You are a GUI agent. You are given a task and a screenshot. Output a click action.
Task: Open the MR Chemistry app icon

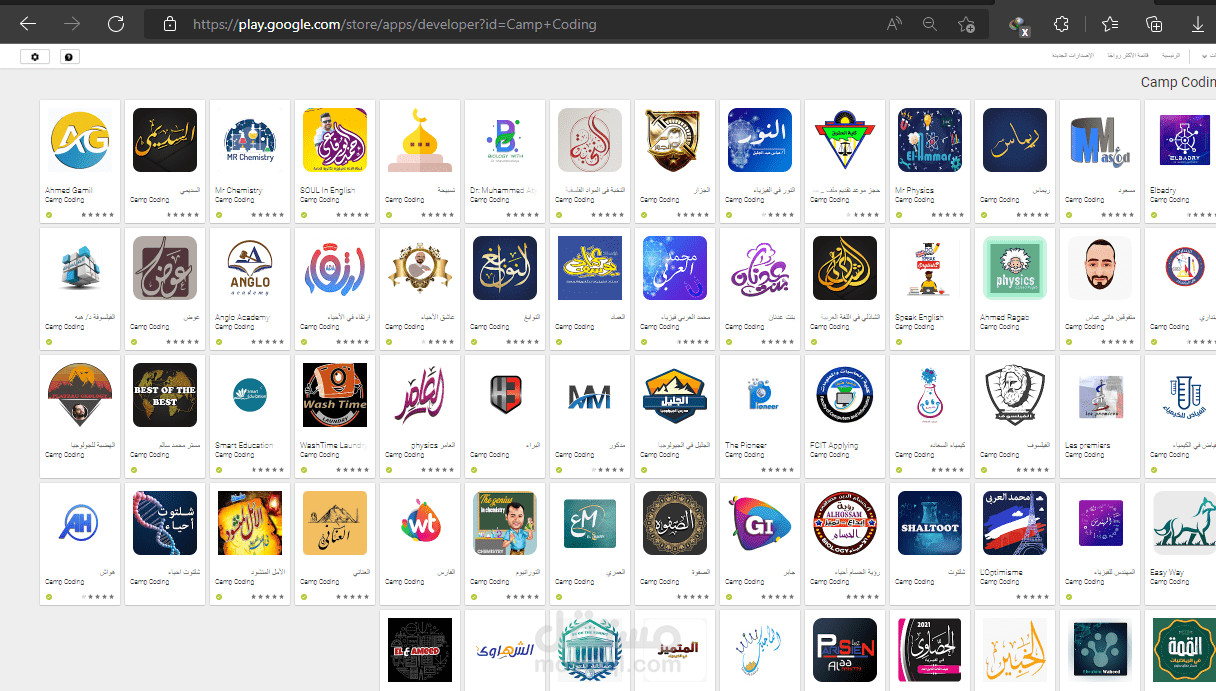(x=250, y=140)
